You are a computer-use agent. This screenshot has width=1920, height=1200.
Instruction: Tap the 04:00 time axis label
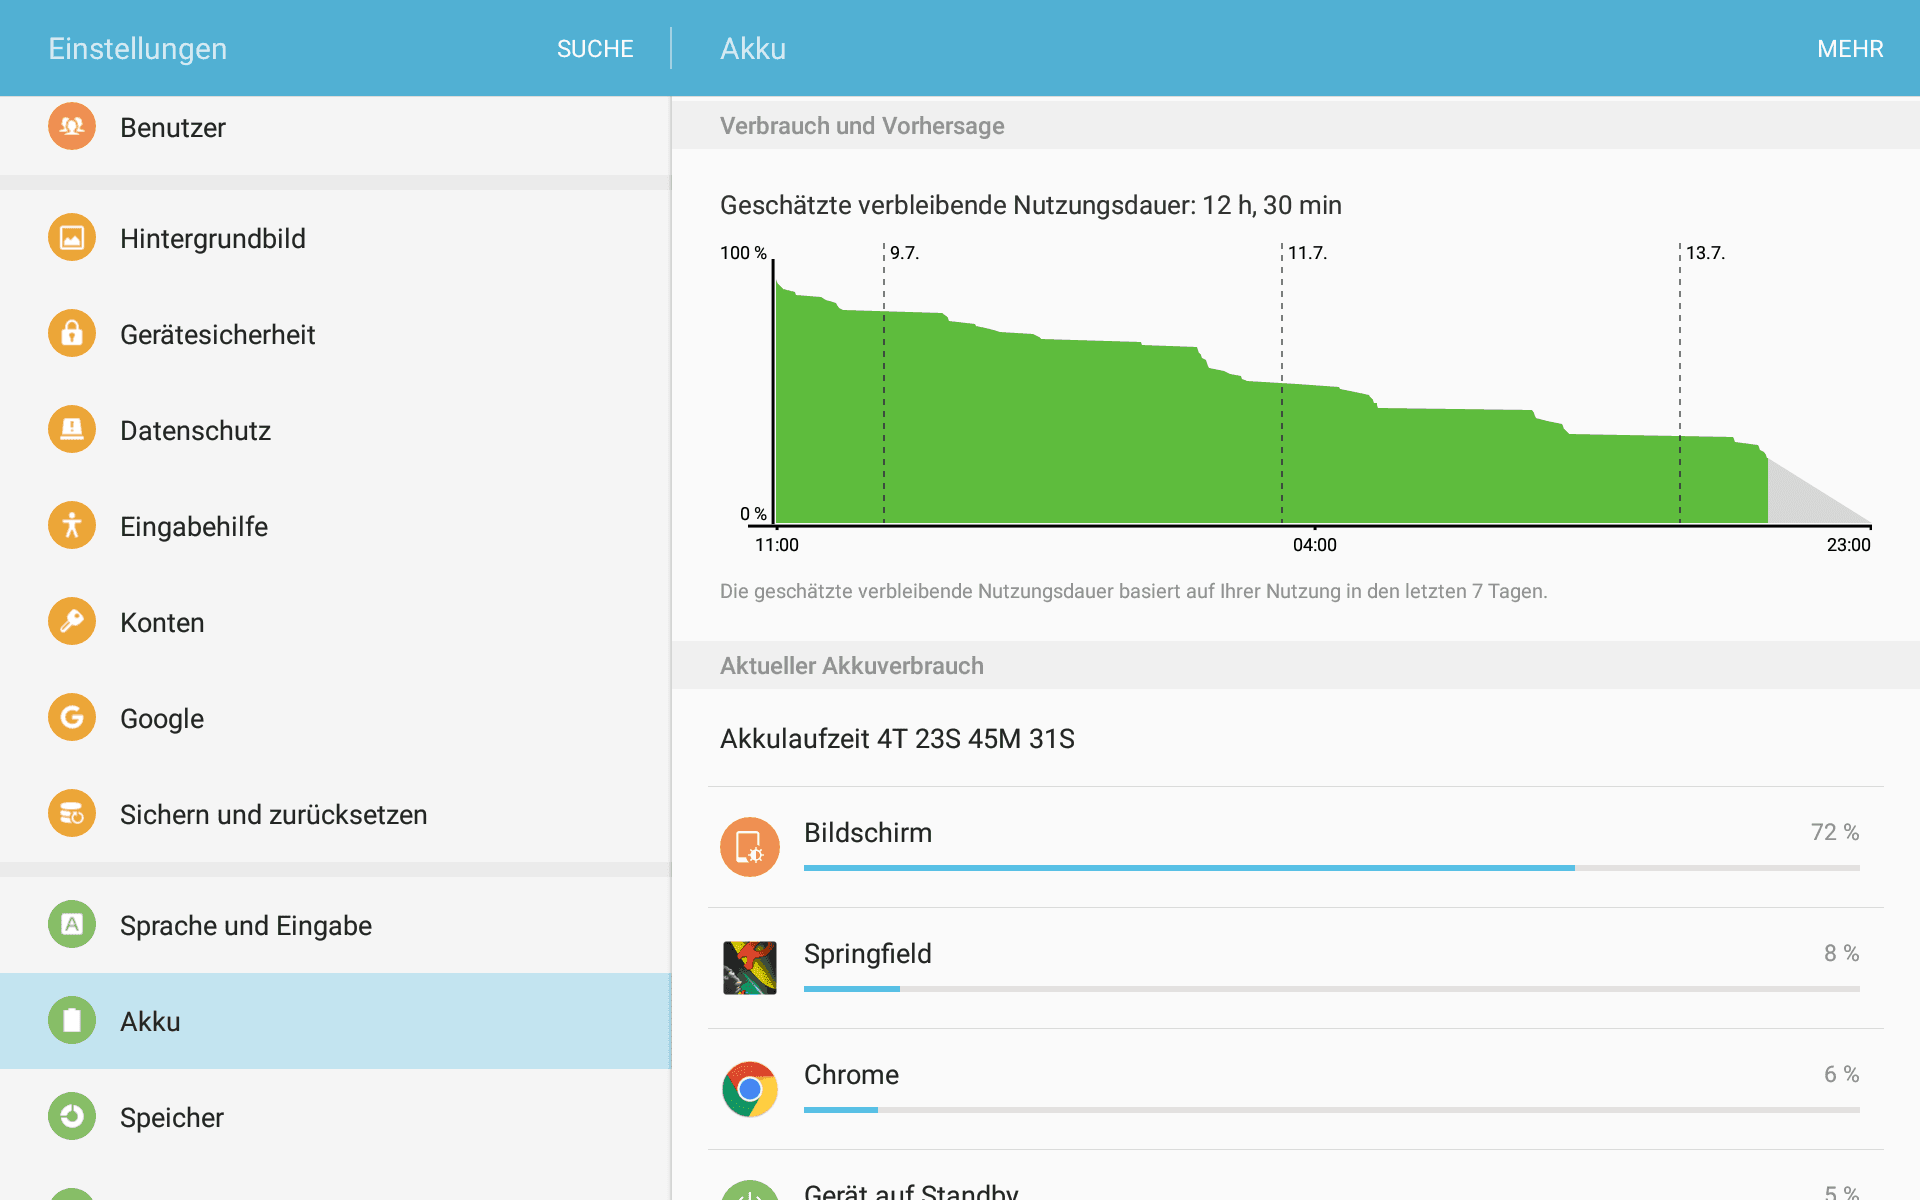pos(1314,545)
